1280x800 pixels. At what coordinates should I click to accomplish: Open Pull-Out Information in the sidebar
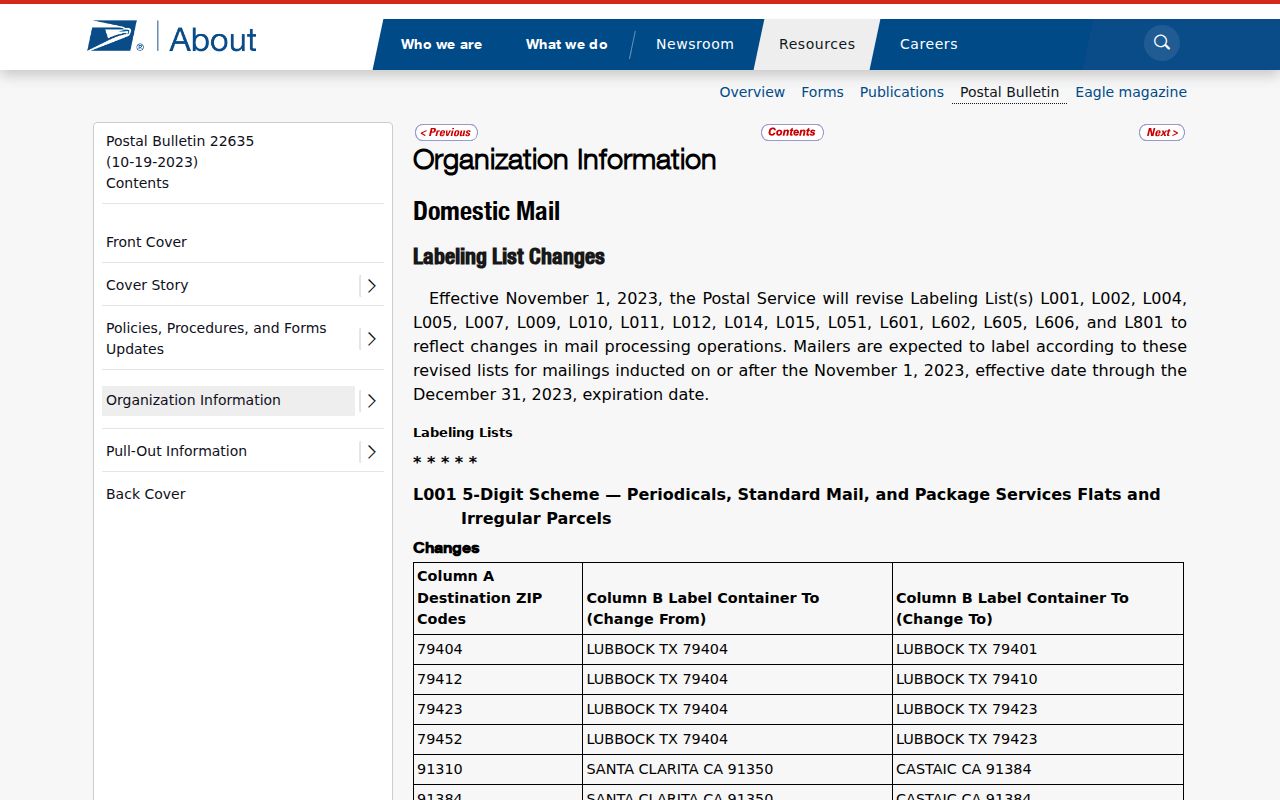pos(176,451)
